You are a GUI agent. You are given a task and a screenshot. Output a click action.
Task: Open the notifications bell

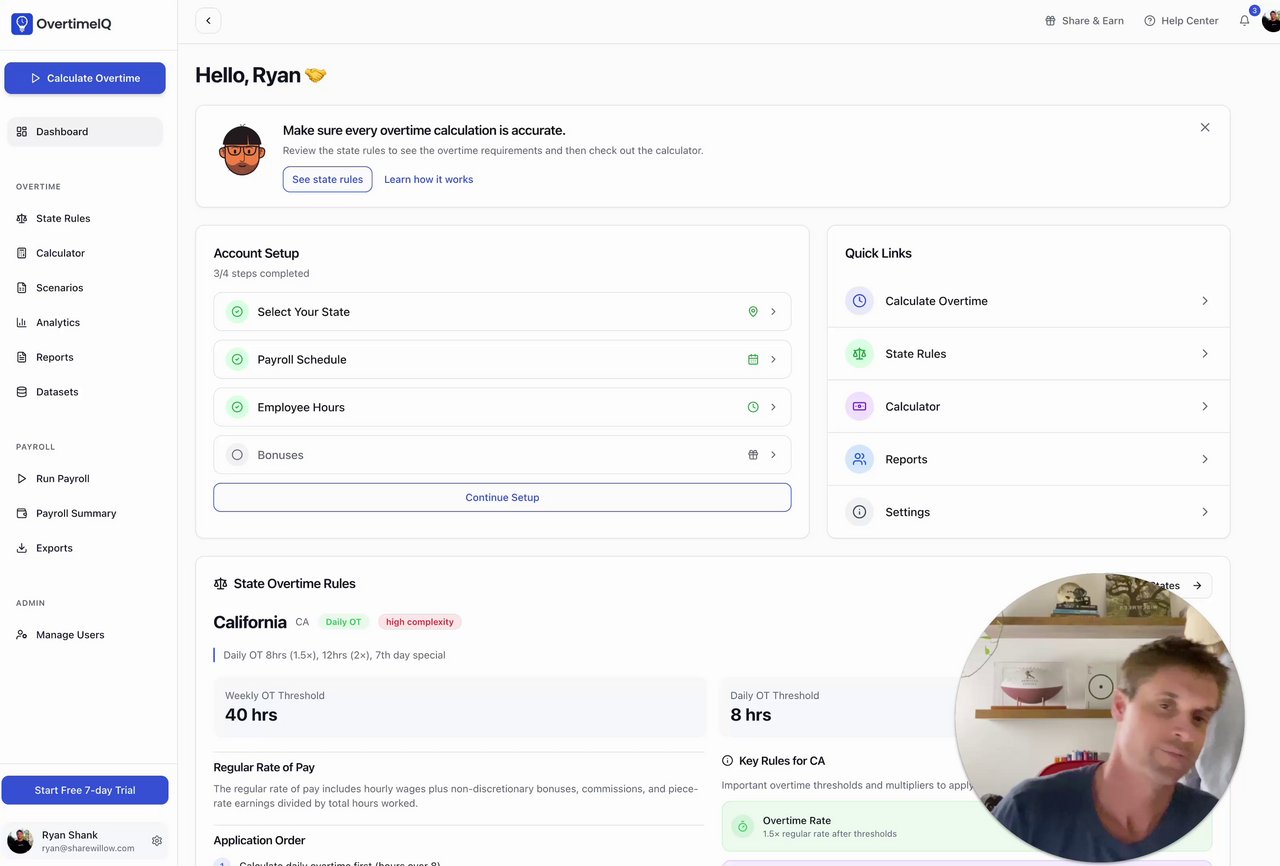1245,21
